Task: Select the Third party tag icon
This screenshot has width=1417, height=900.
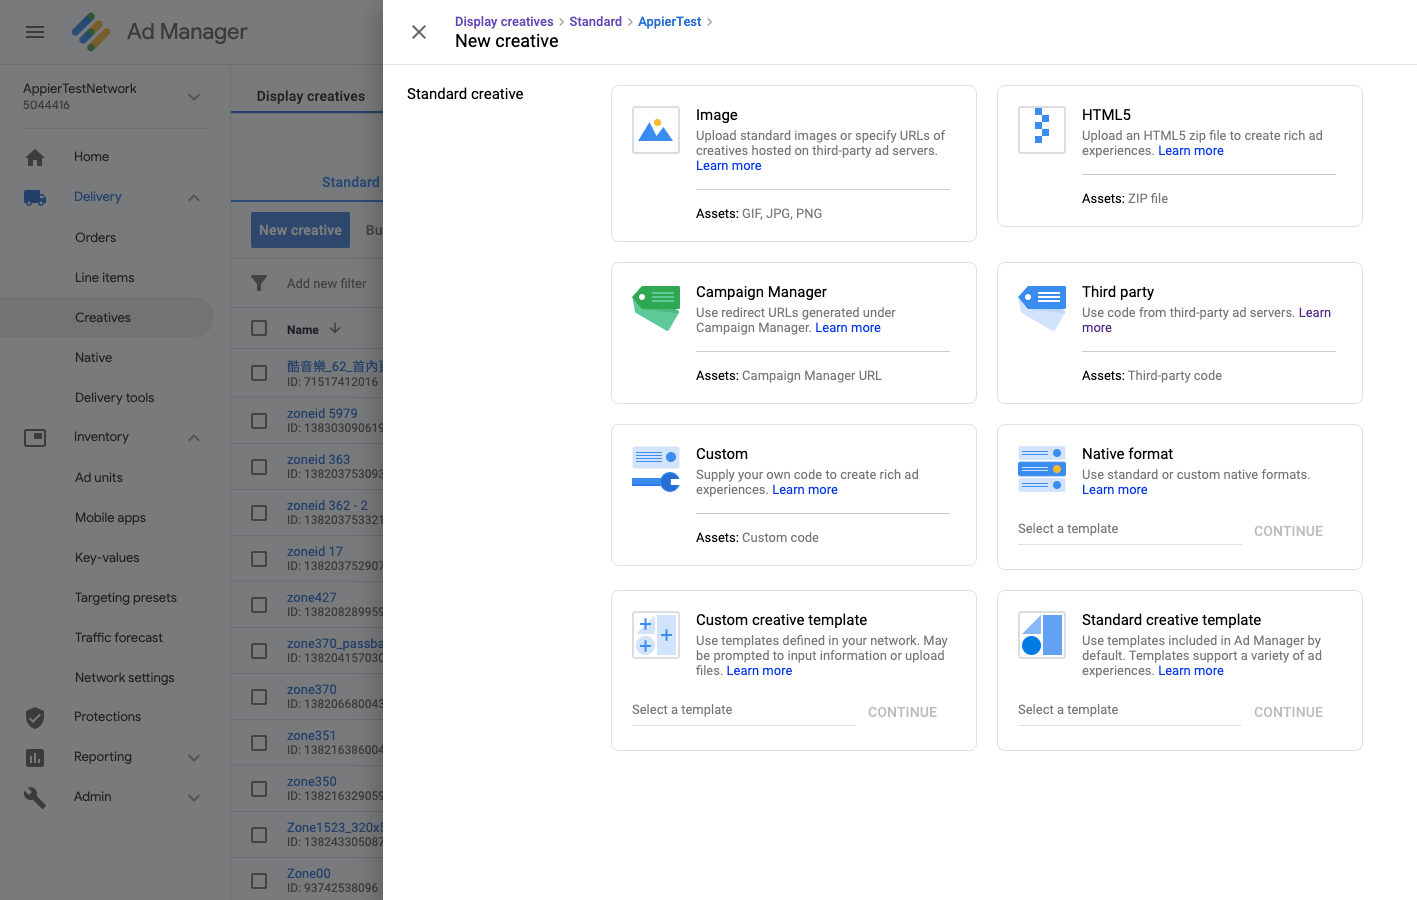Action: 1042,308
